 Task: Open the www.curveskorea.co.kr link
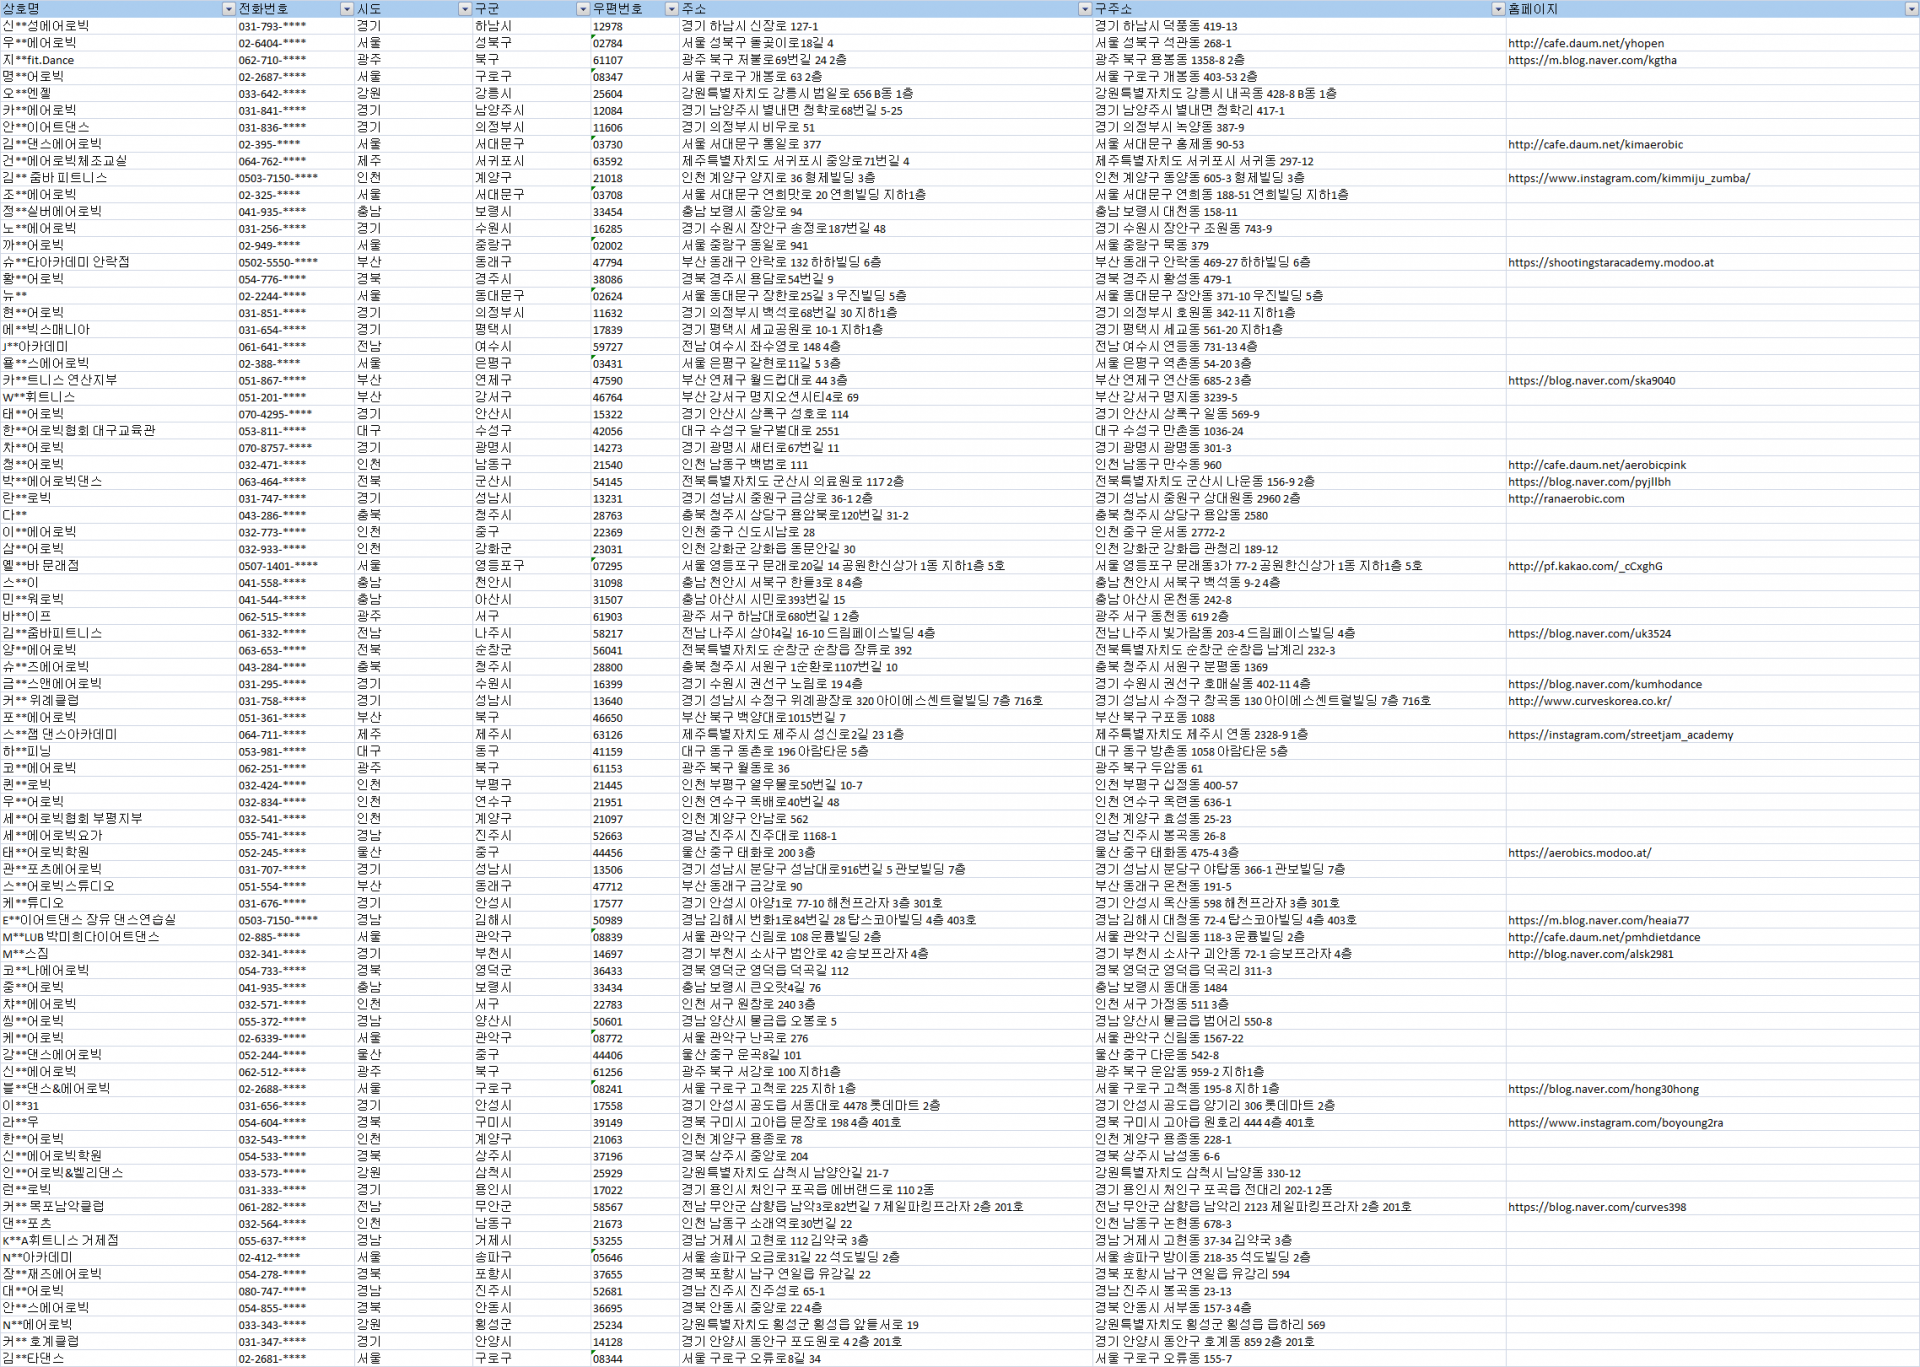tap(1589, 701)
